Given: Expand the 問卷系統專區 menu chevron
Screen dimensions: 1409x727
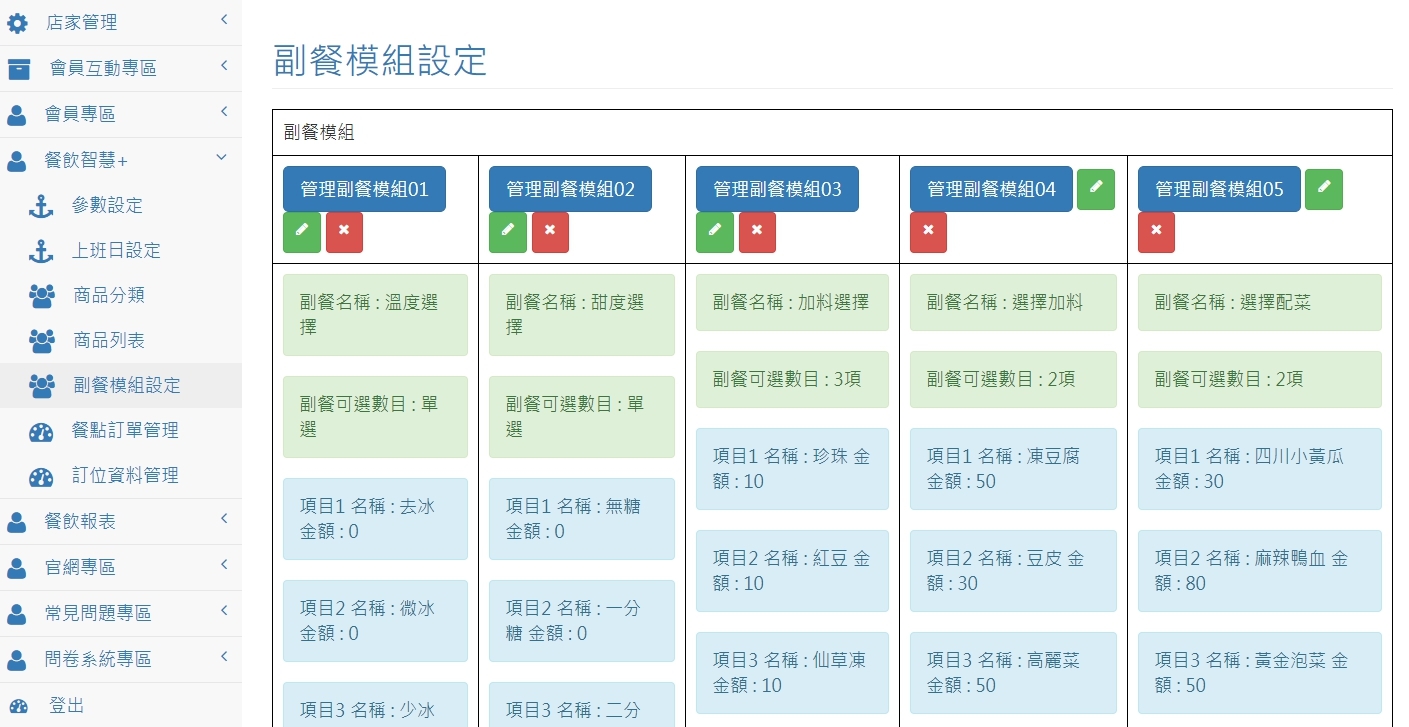Looking at the screenshot, I should point(223,657).
